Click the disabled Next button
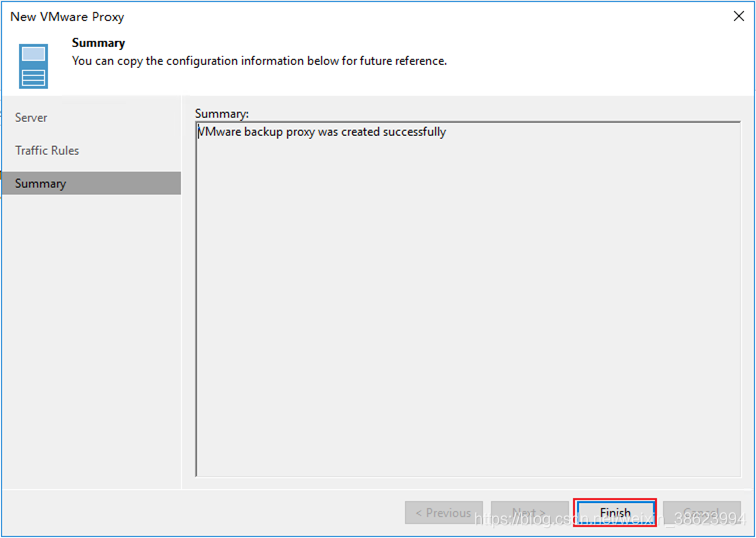The height and width of the screenshot is (538, 756). click(x=529, y=512)
